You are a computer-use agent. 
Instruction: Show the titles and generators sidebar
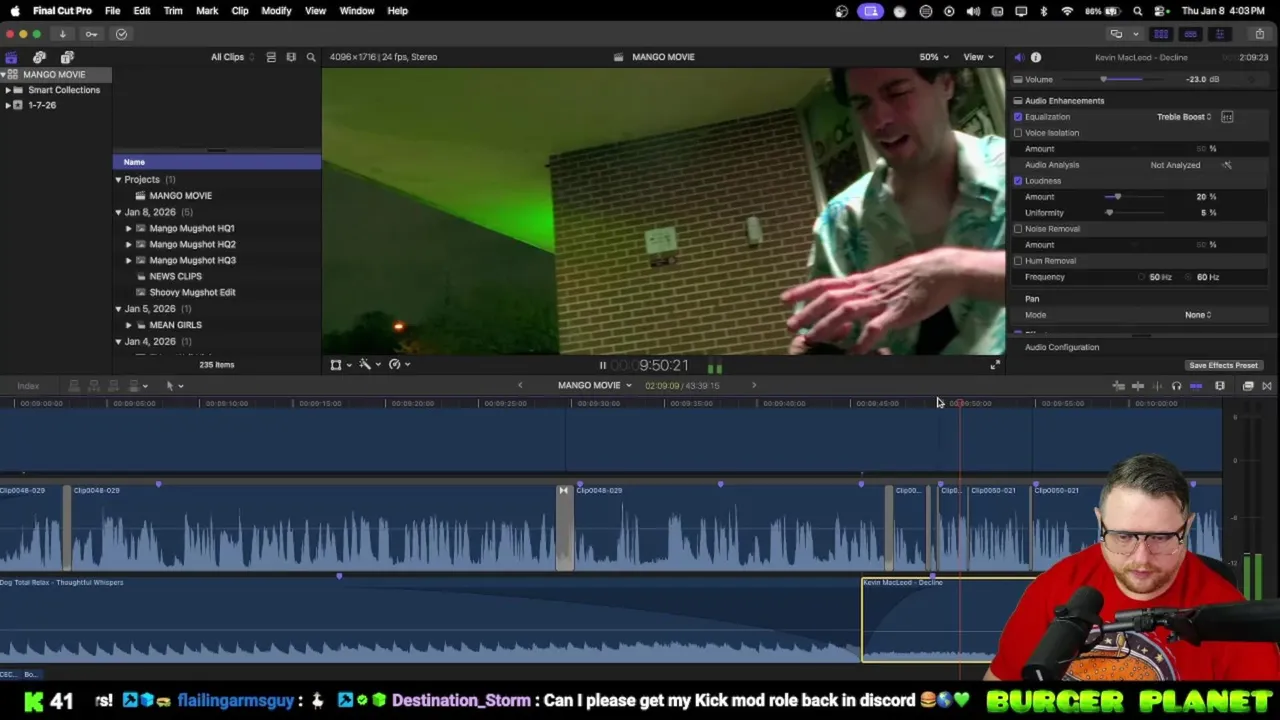click(x=67, y=57)
